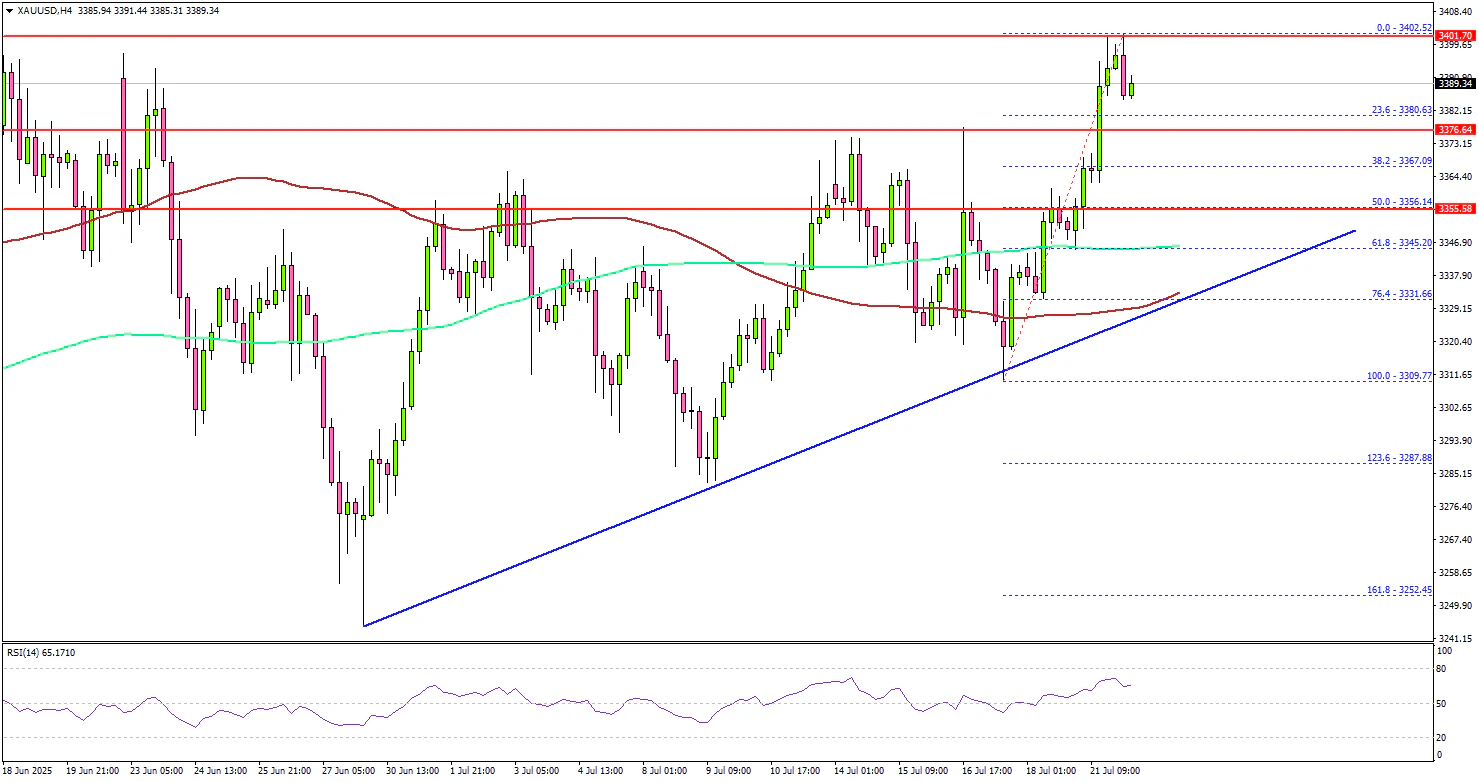
Task: Click the 3355.58 red price label
Action: pos(1455,209)
